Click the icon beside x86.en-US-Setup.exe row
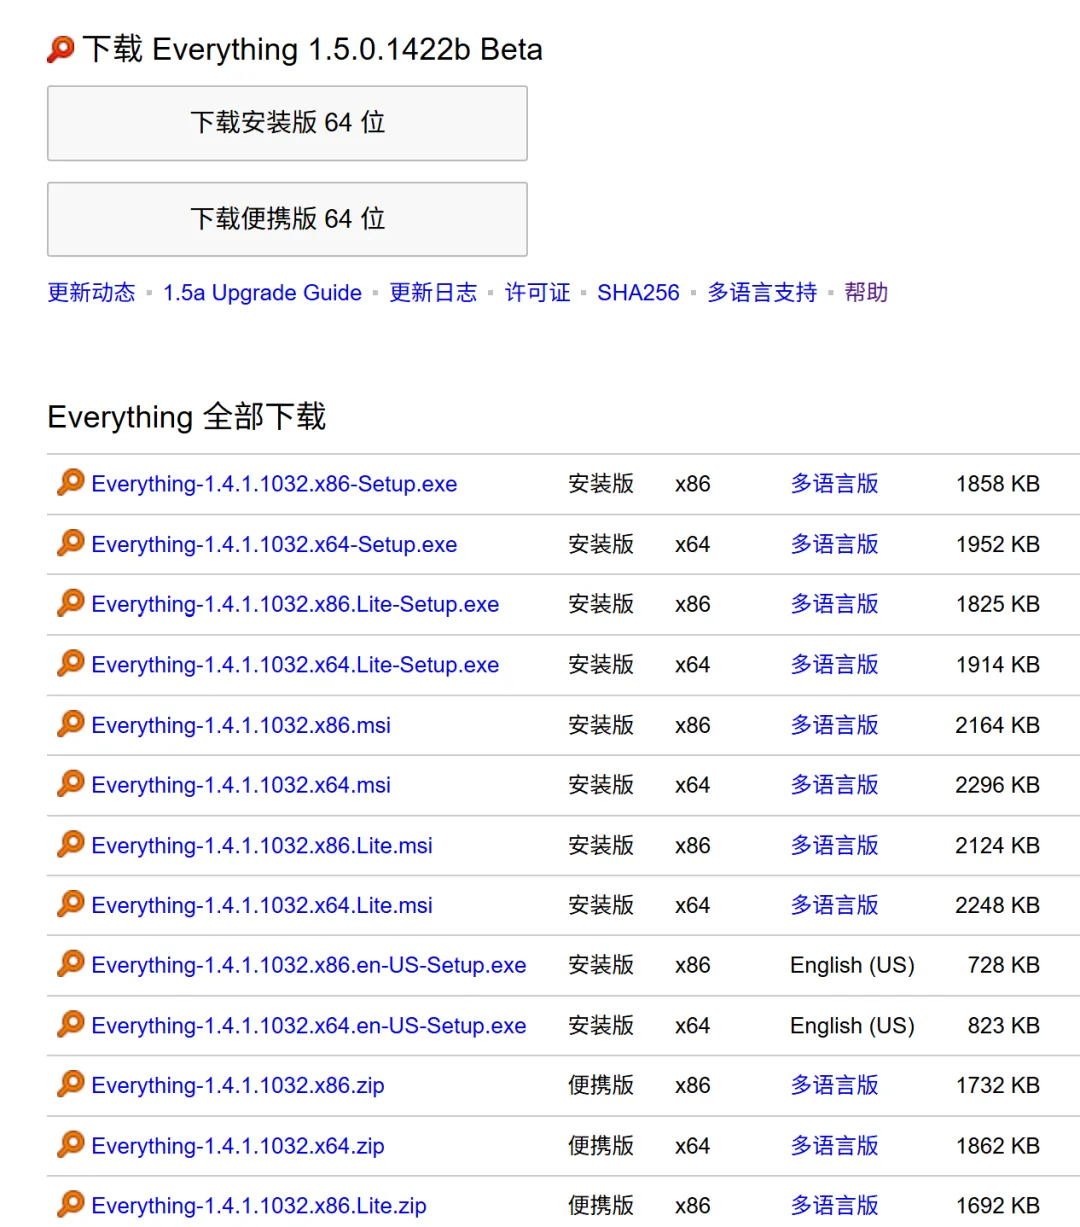The height and width of the screenshot is (1227, 1080). click(71, 964)
